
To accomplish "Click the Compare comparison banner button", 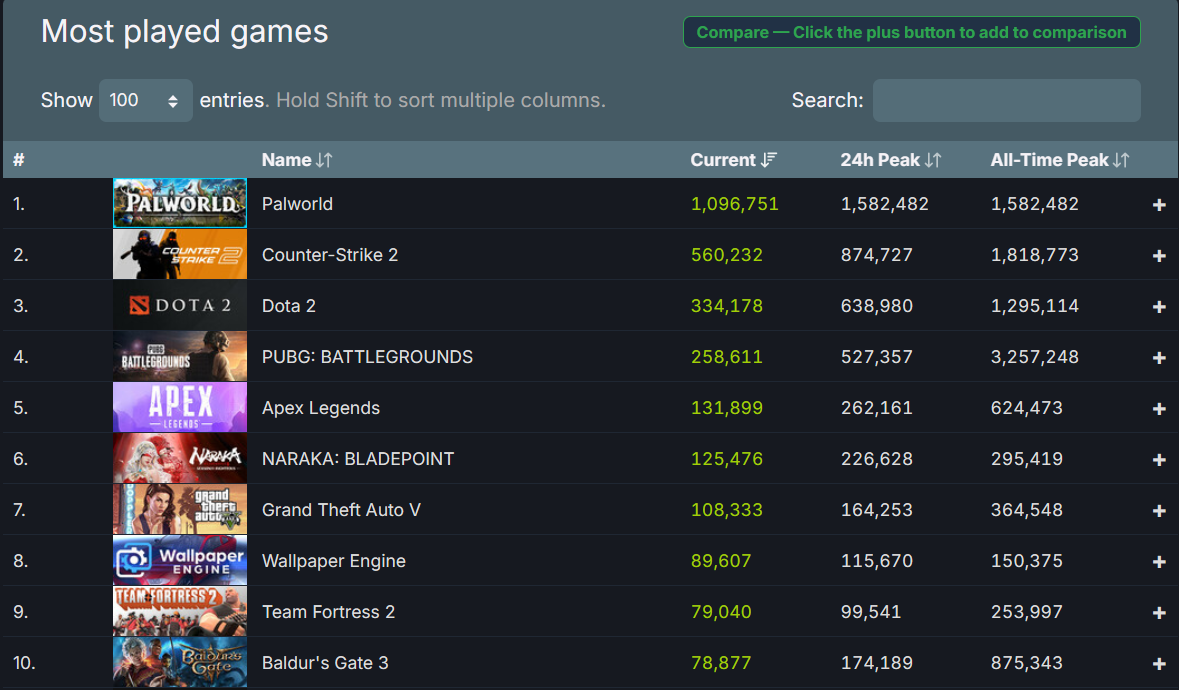I will click(911, 32).
